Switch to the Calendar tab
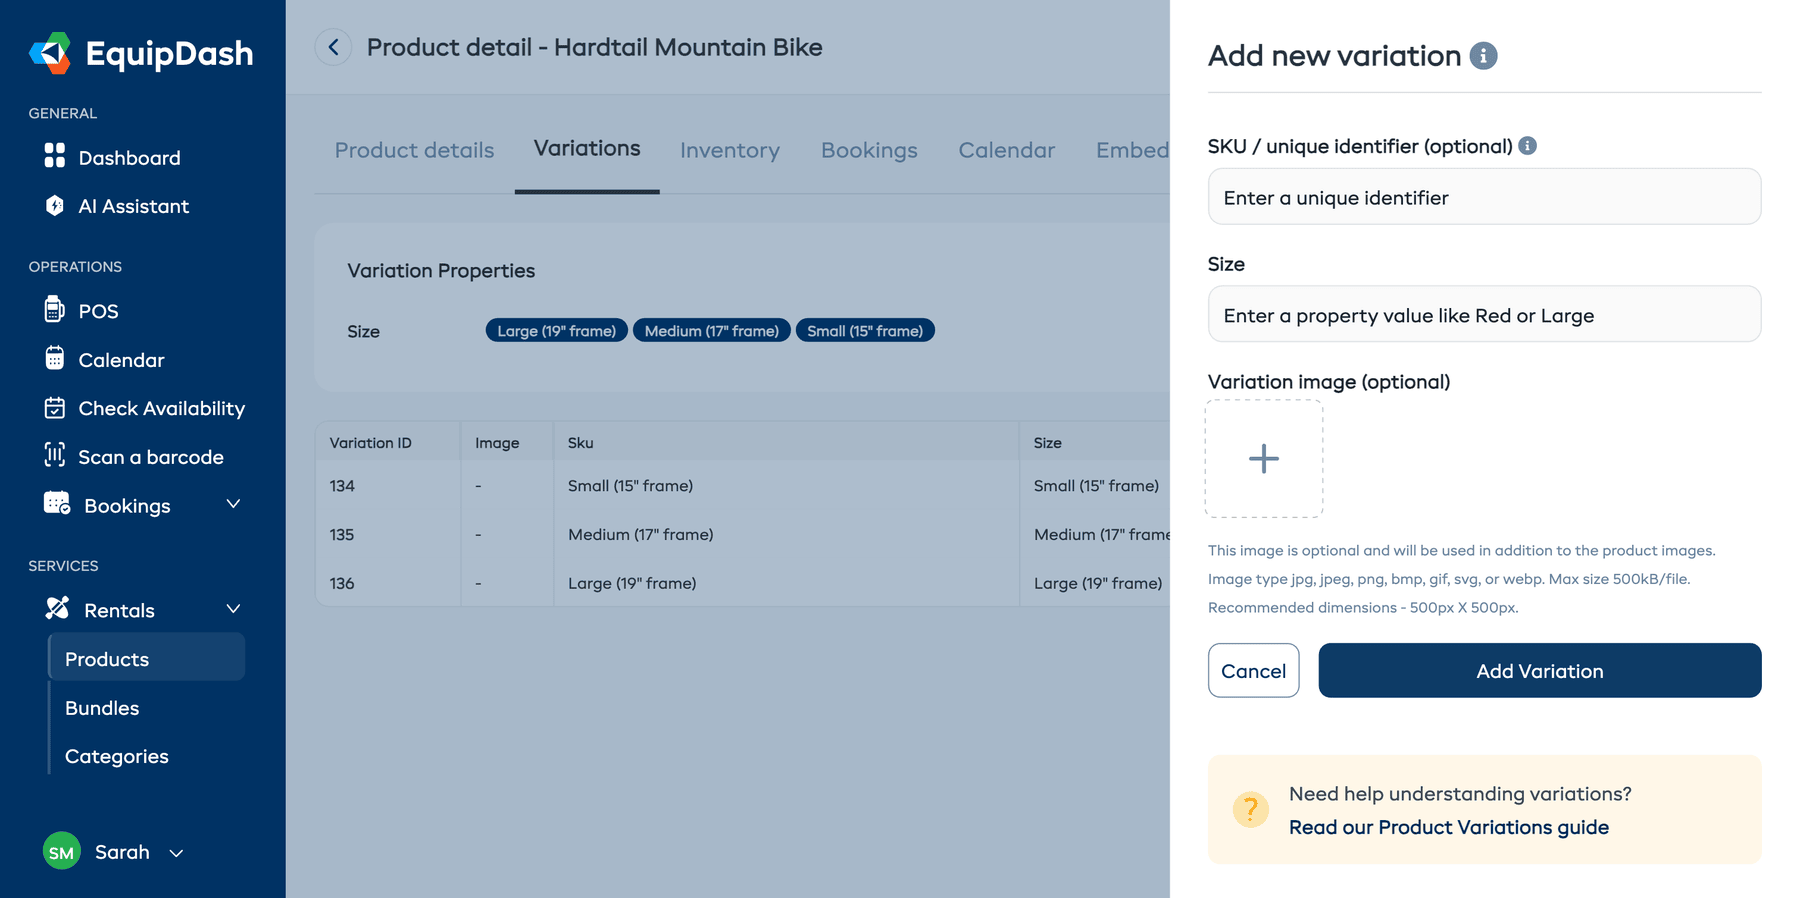Screen dimensions: 1800x898 [1006, 150]
